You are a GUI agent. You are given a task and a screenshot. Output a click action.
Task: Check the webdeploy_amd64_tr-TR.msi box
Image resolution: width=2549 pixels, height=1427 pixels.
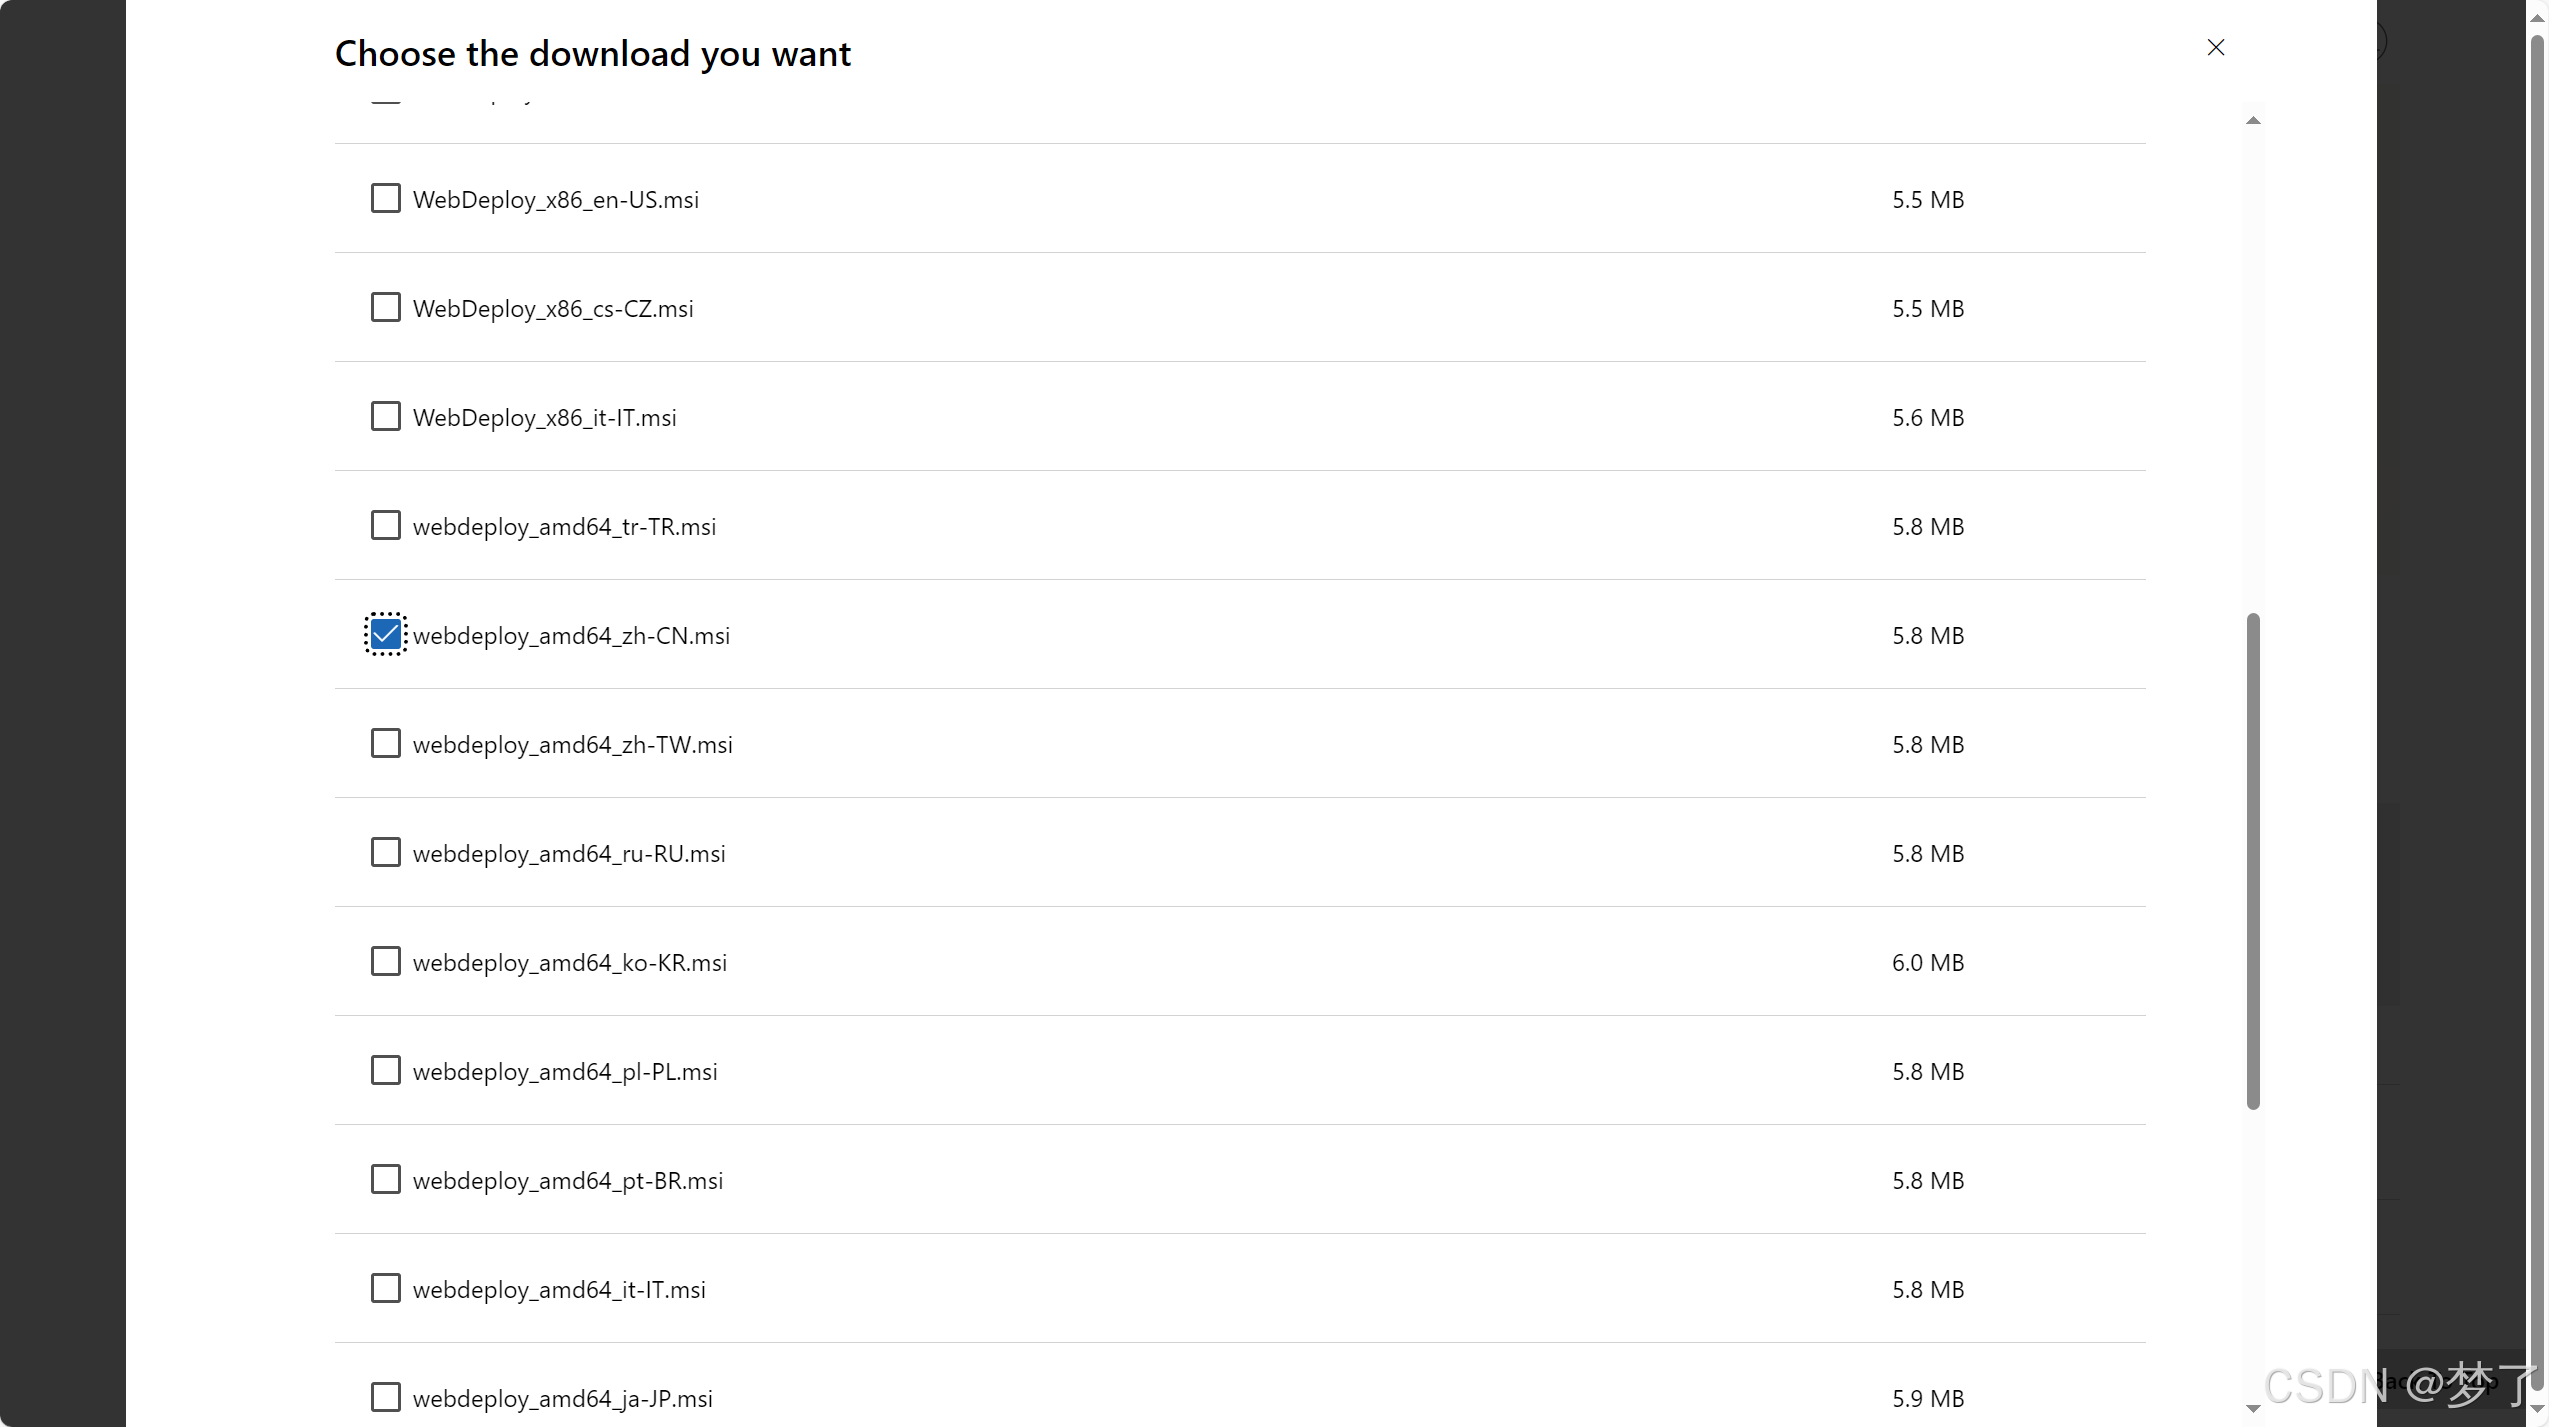(385, 525)
